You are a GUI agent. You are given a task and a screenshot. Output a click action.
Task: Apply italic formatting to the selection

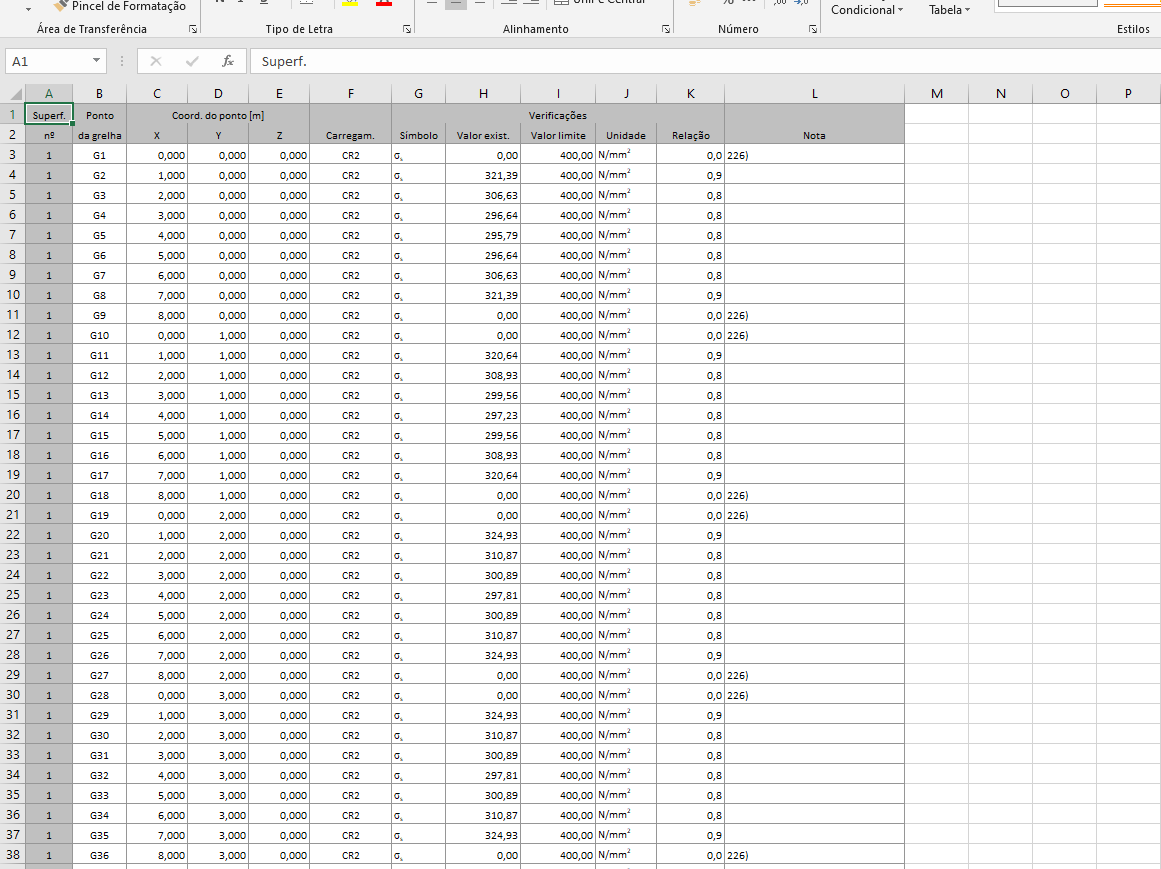(x=238, y=2)
